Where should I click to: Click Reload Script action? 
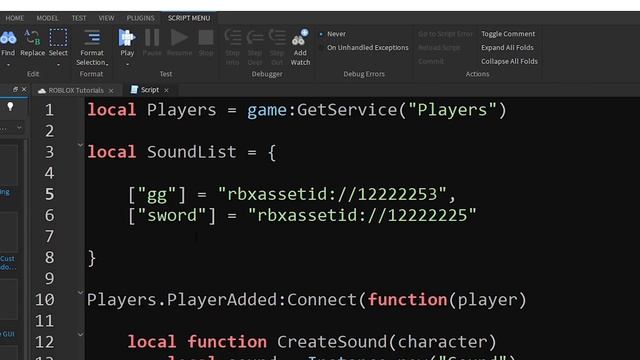439,48
